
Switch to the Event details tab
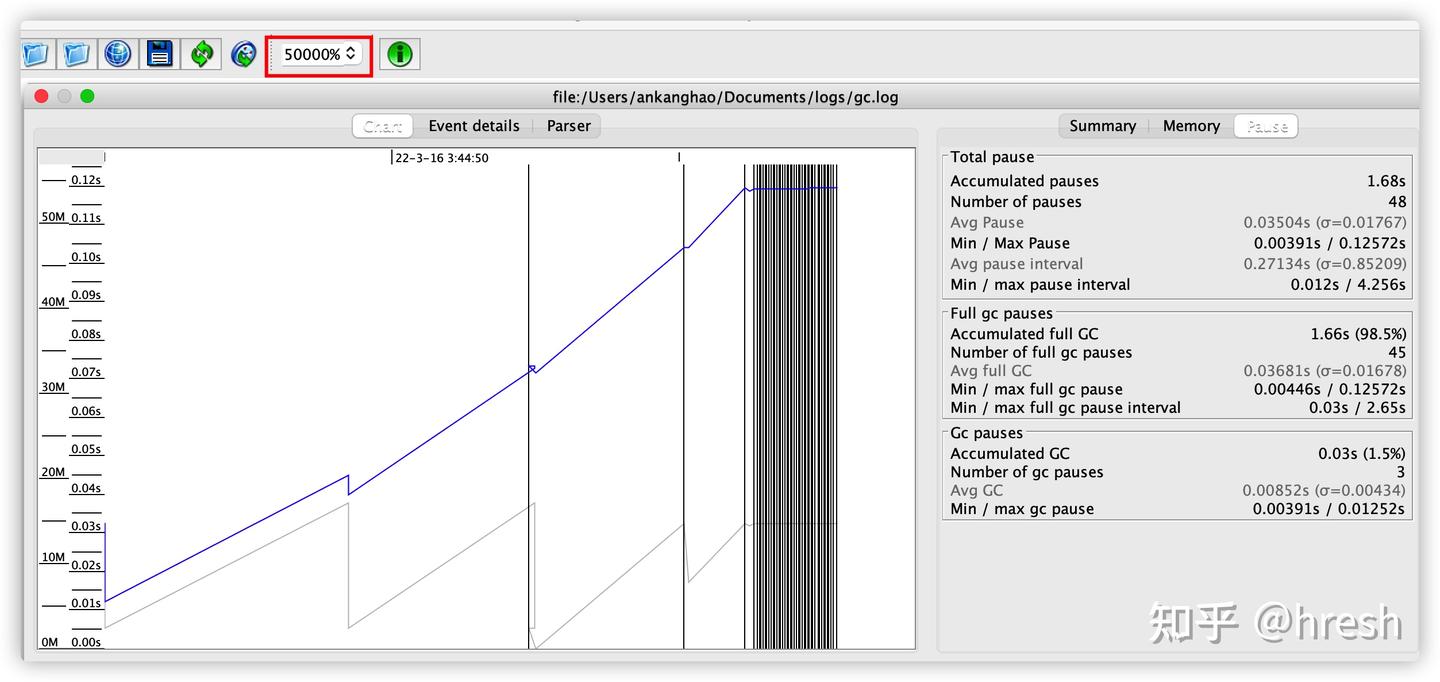click(473, 125)
